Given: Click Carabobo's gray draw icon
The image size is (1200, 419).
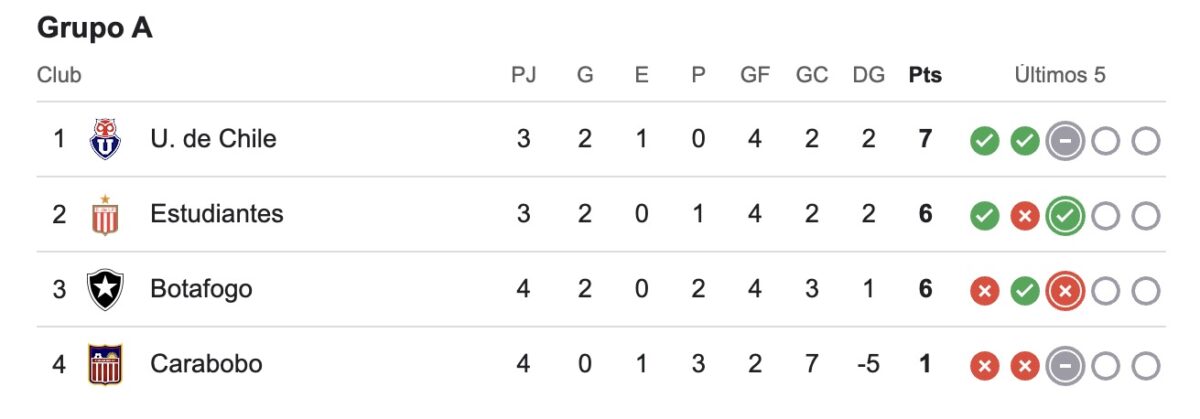Looking at the screenshot, I should [1065, 366].
